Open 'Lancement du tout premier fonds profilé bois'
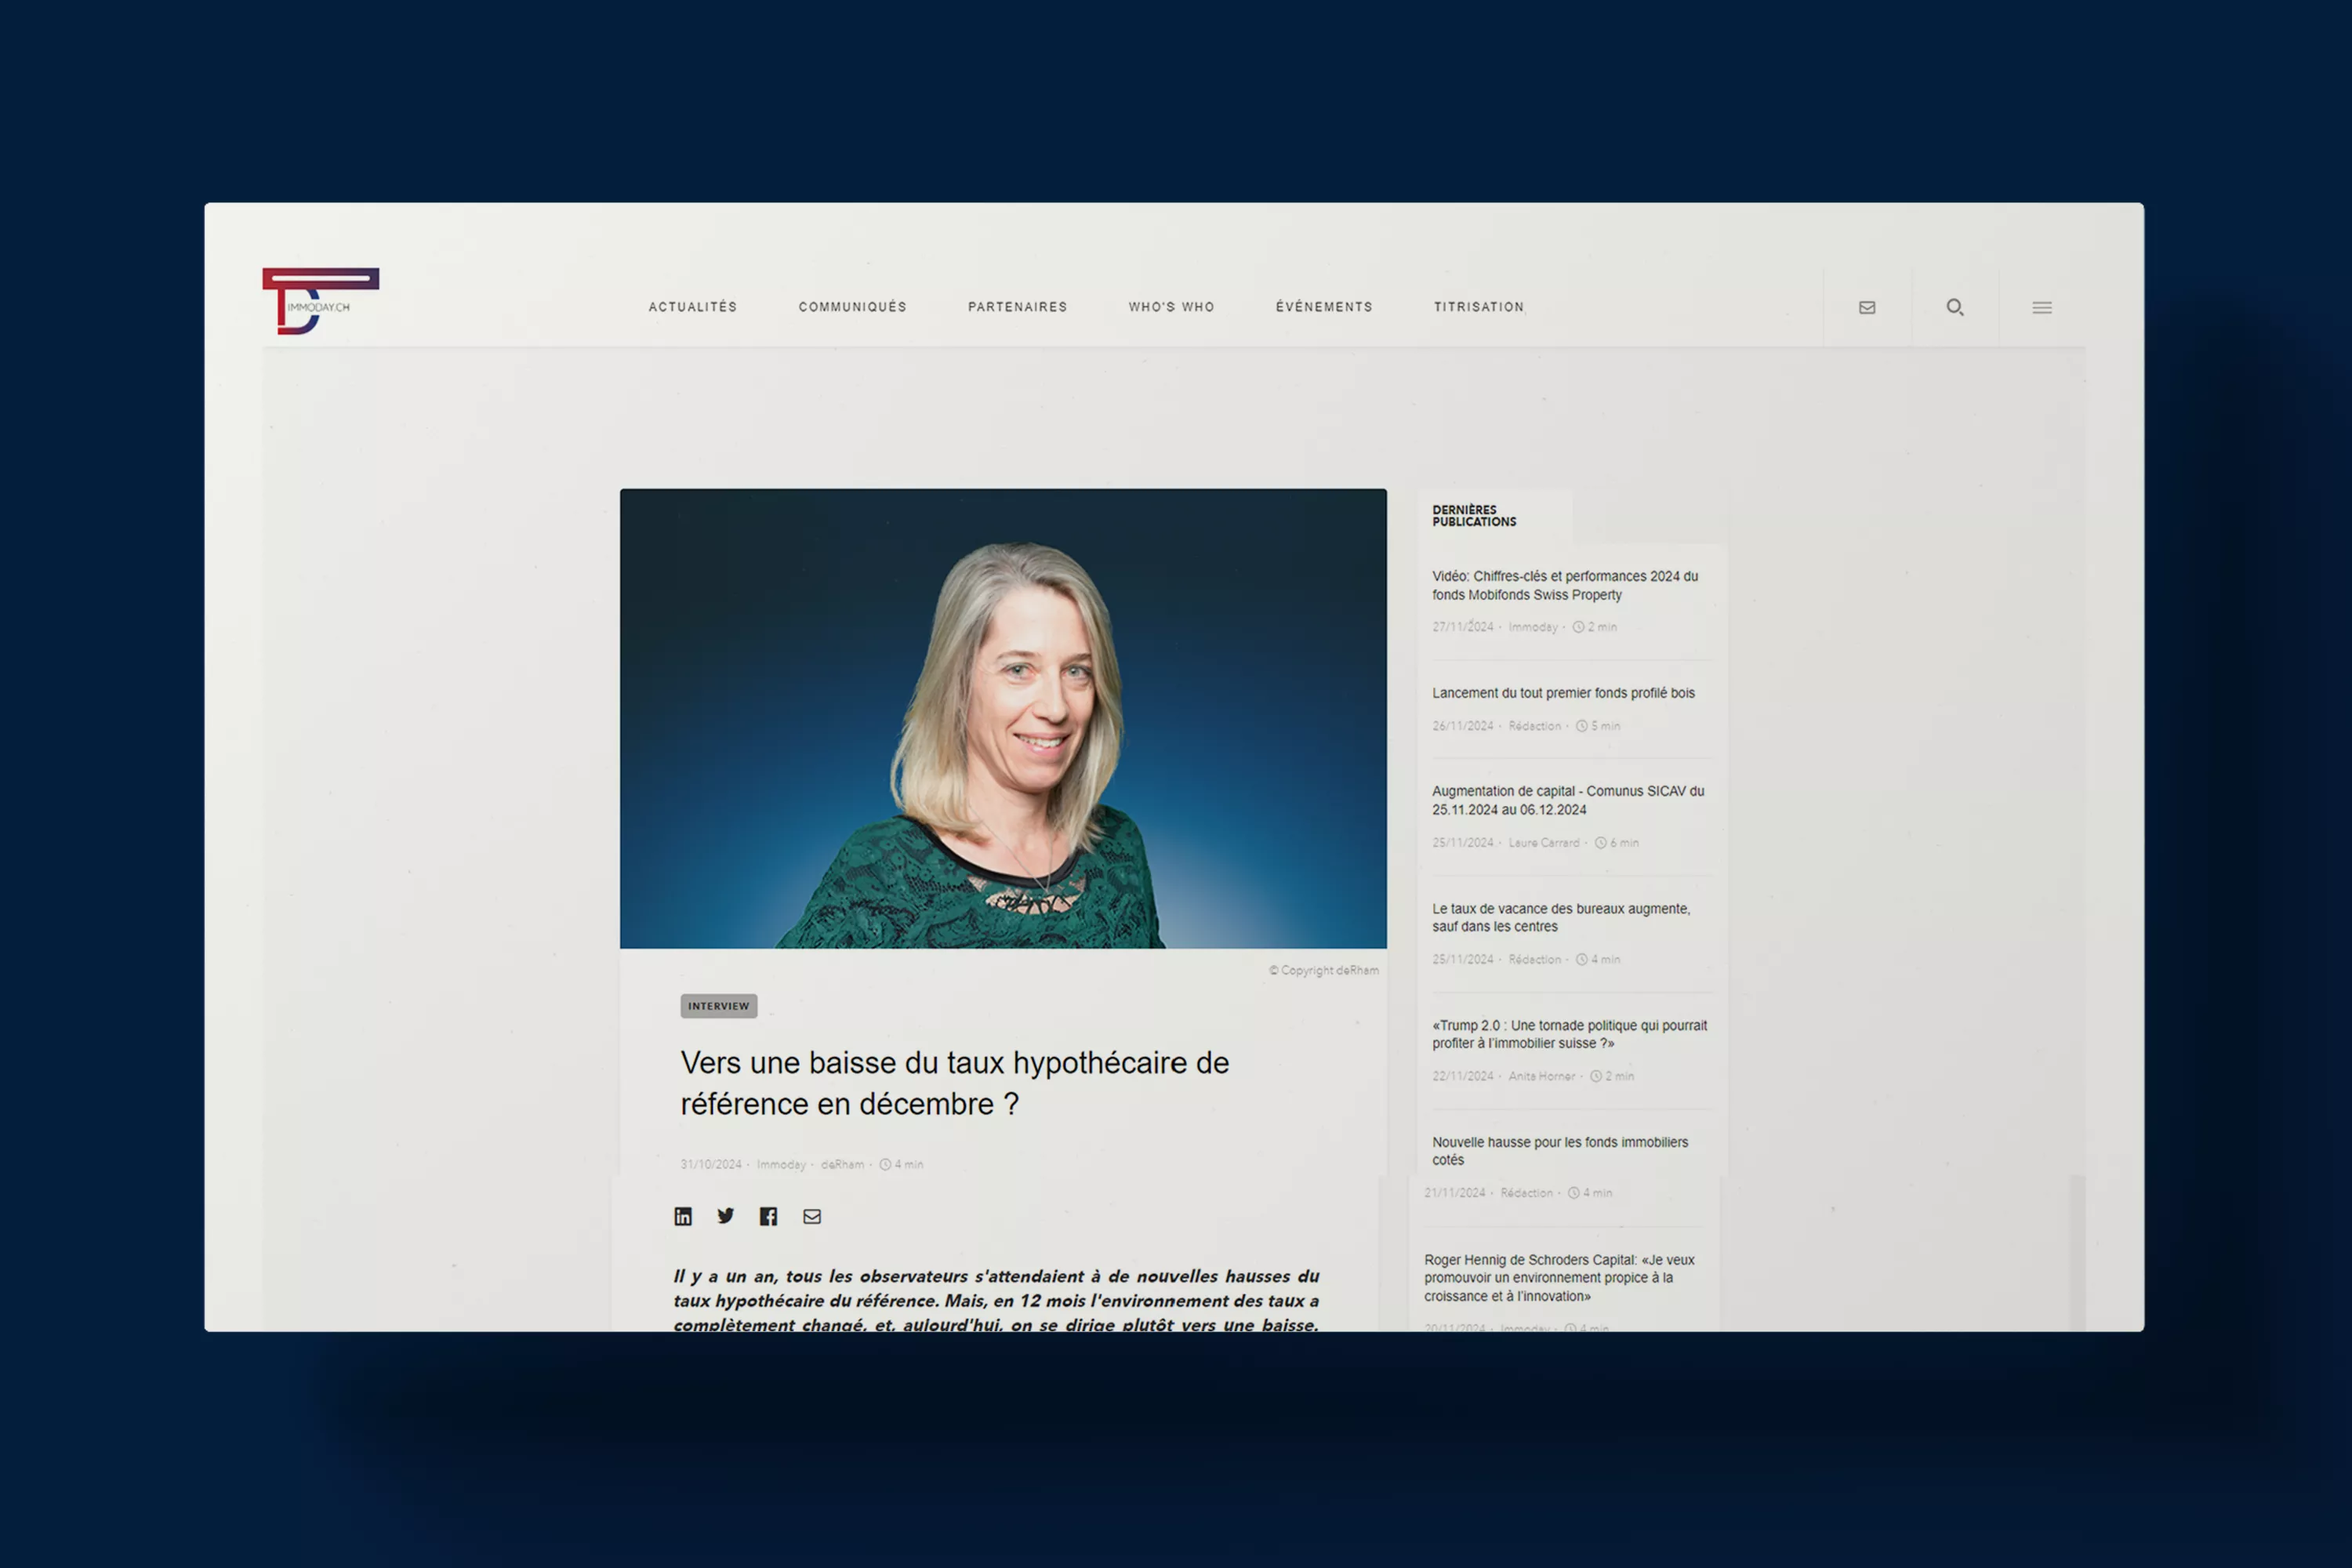 click(1563, 693)
